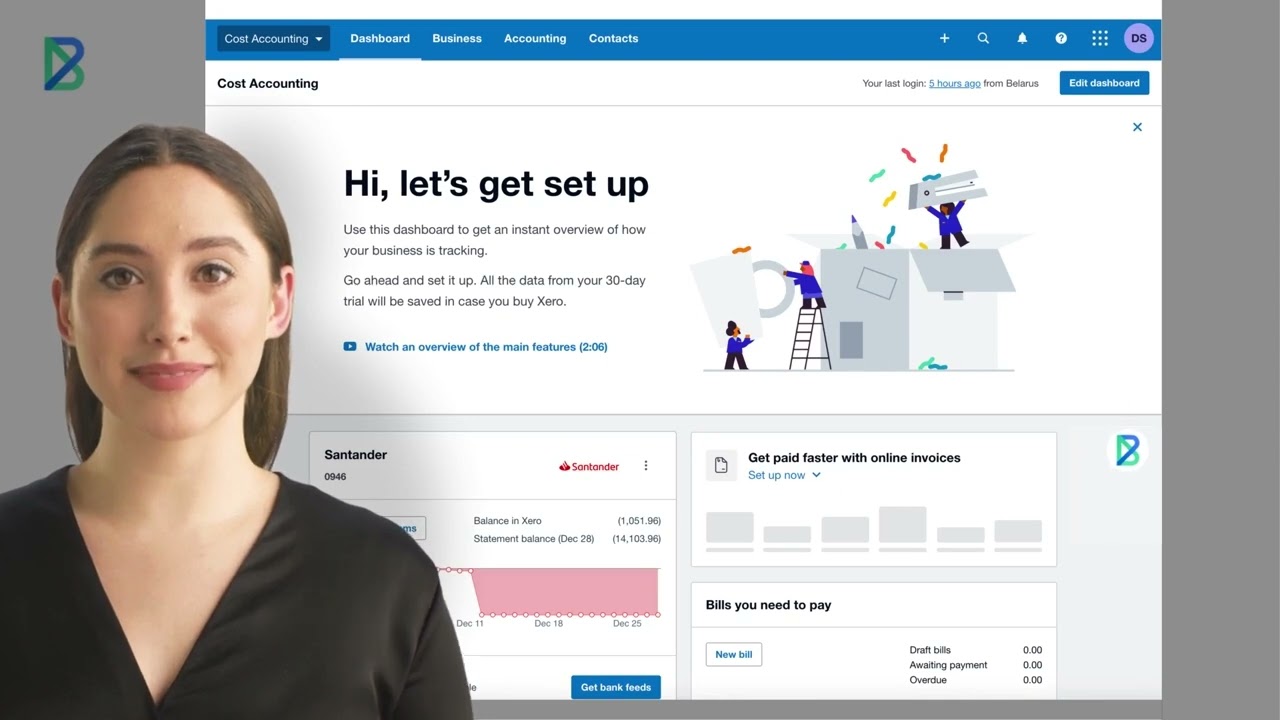
Task: Open the help question-mark icon
Action: (x=1061, y=38)
